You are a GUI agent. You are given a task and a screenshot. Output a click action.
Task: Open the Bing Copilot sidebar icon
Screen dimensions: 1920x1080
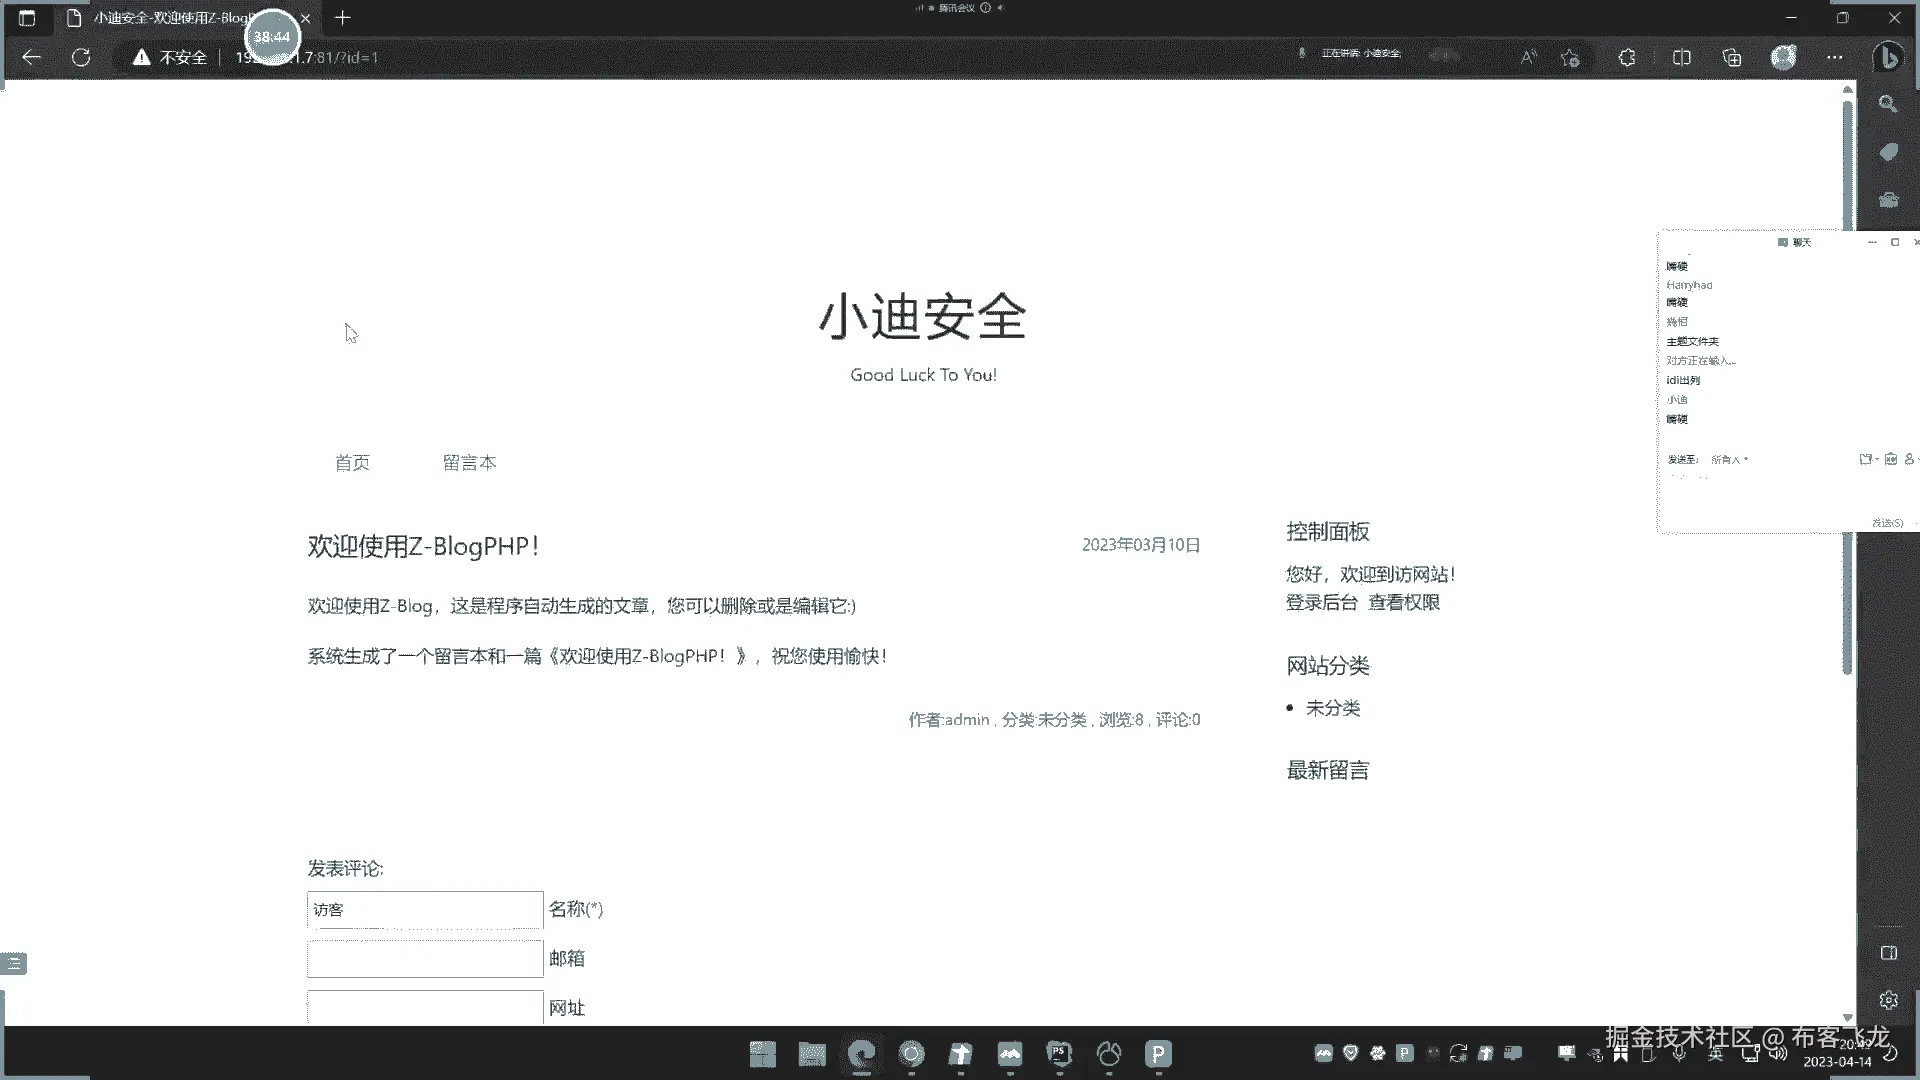(x=1888, y=57)
